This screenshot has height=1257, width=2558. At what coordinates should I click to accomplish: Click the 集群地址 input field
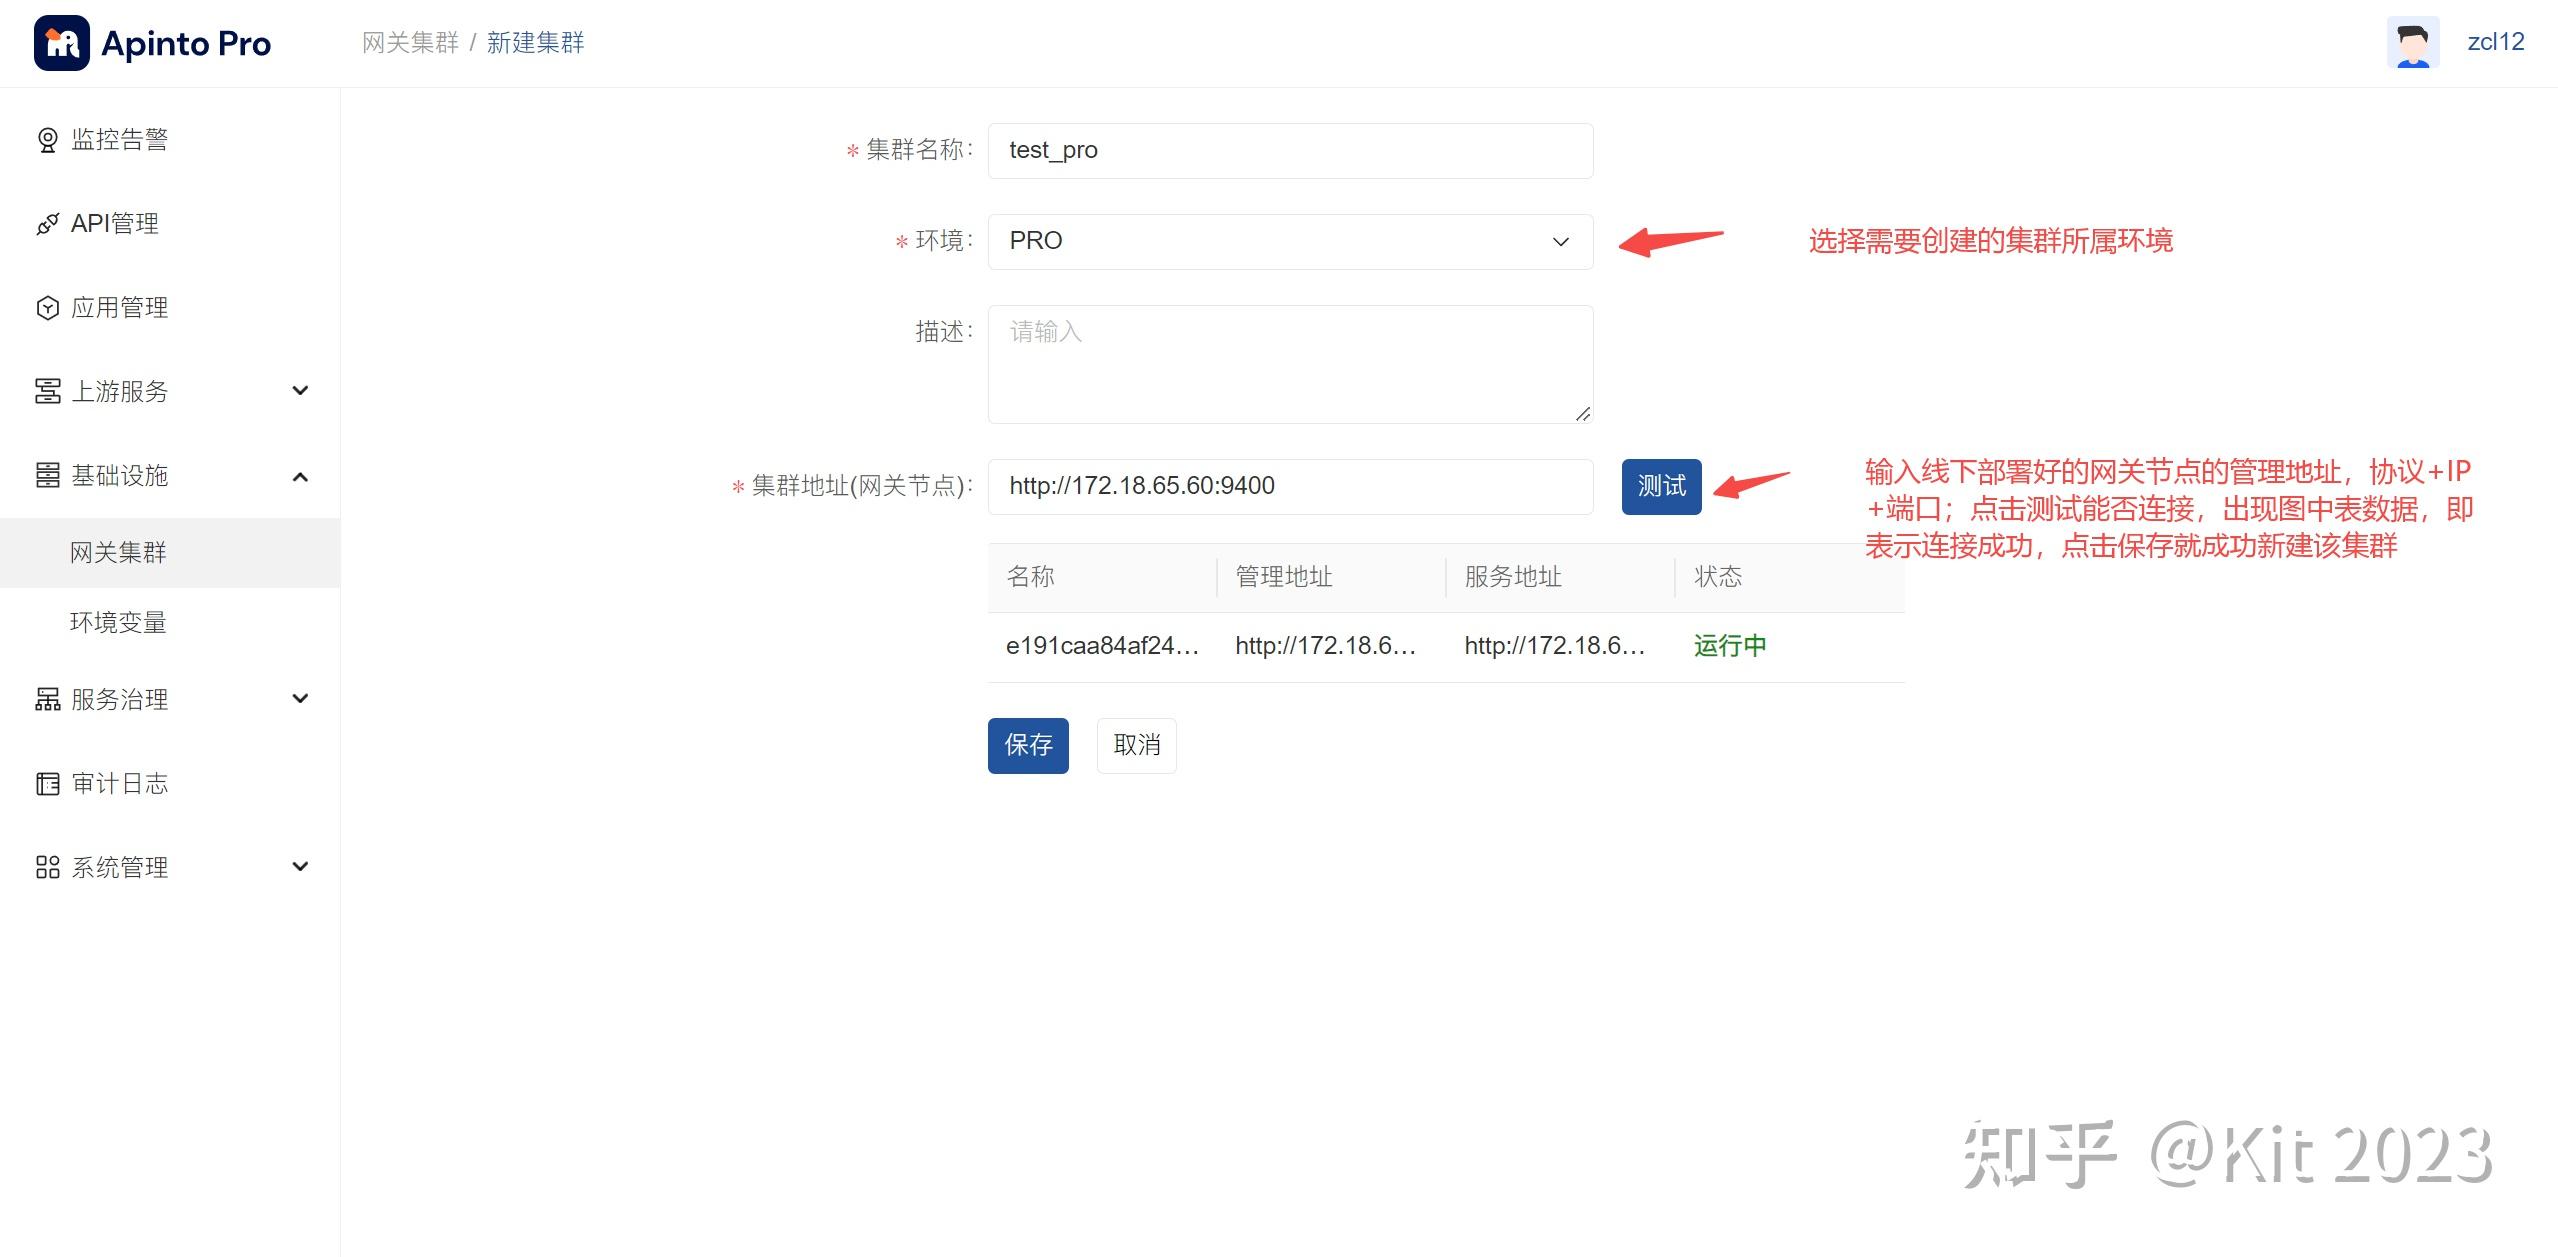[1290, 487]
